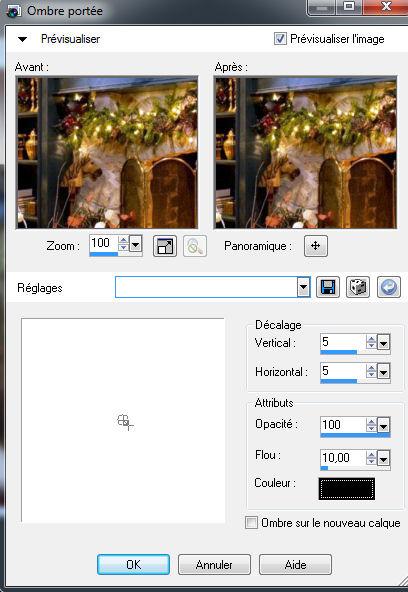
Task: Open the Réglages presets dropdown
Action: pyautogui.click(x=303, y=287)
